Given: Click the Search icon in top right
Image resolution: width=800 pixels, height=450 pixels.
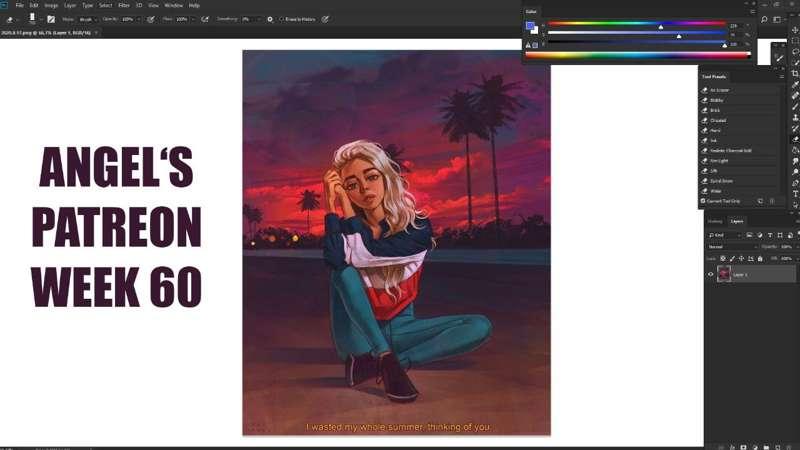Looking at the screenshot, I should click(x=764, y=19).
